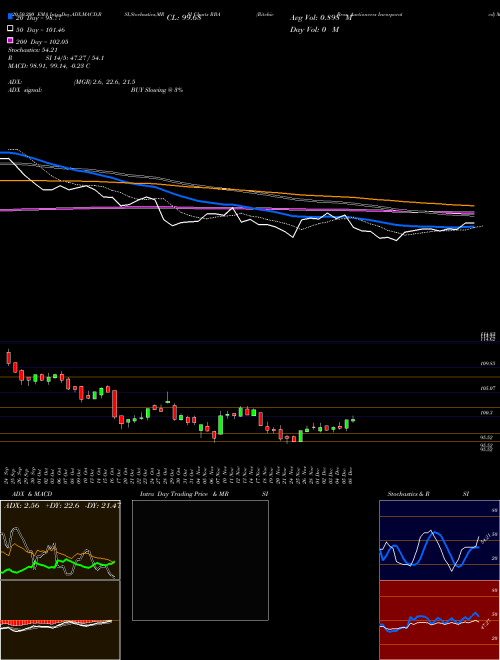
Task: Click the white 50 Day legend swatch
Action: 10,29
